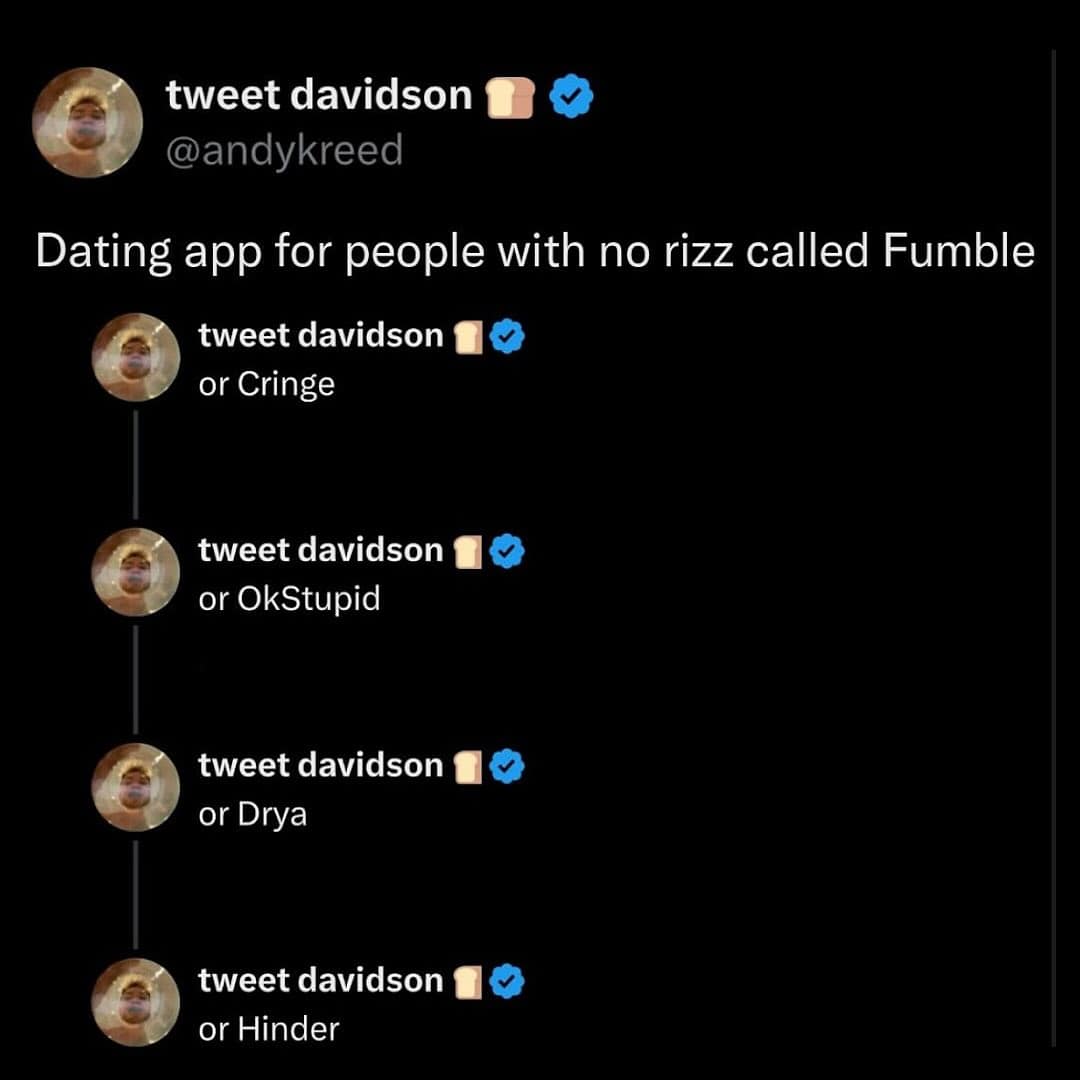Screen dimensions: 1080x1080
Task: Open the "Dating app for people" tweet text
Action: [x=534, y=252]
